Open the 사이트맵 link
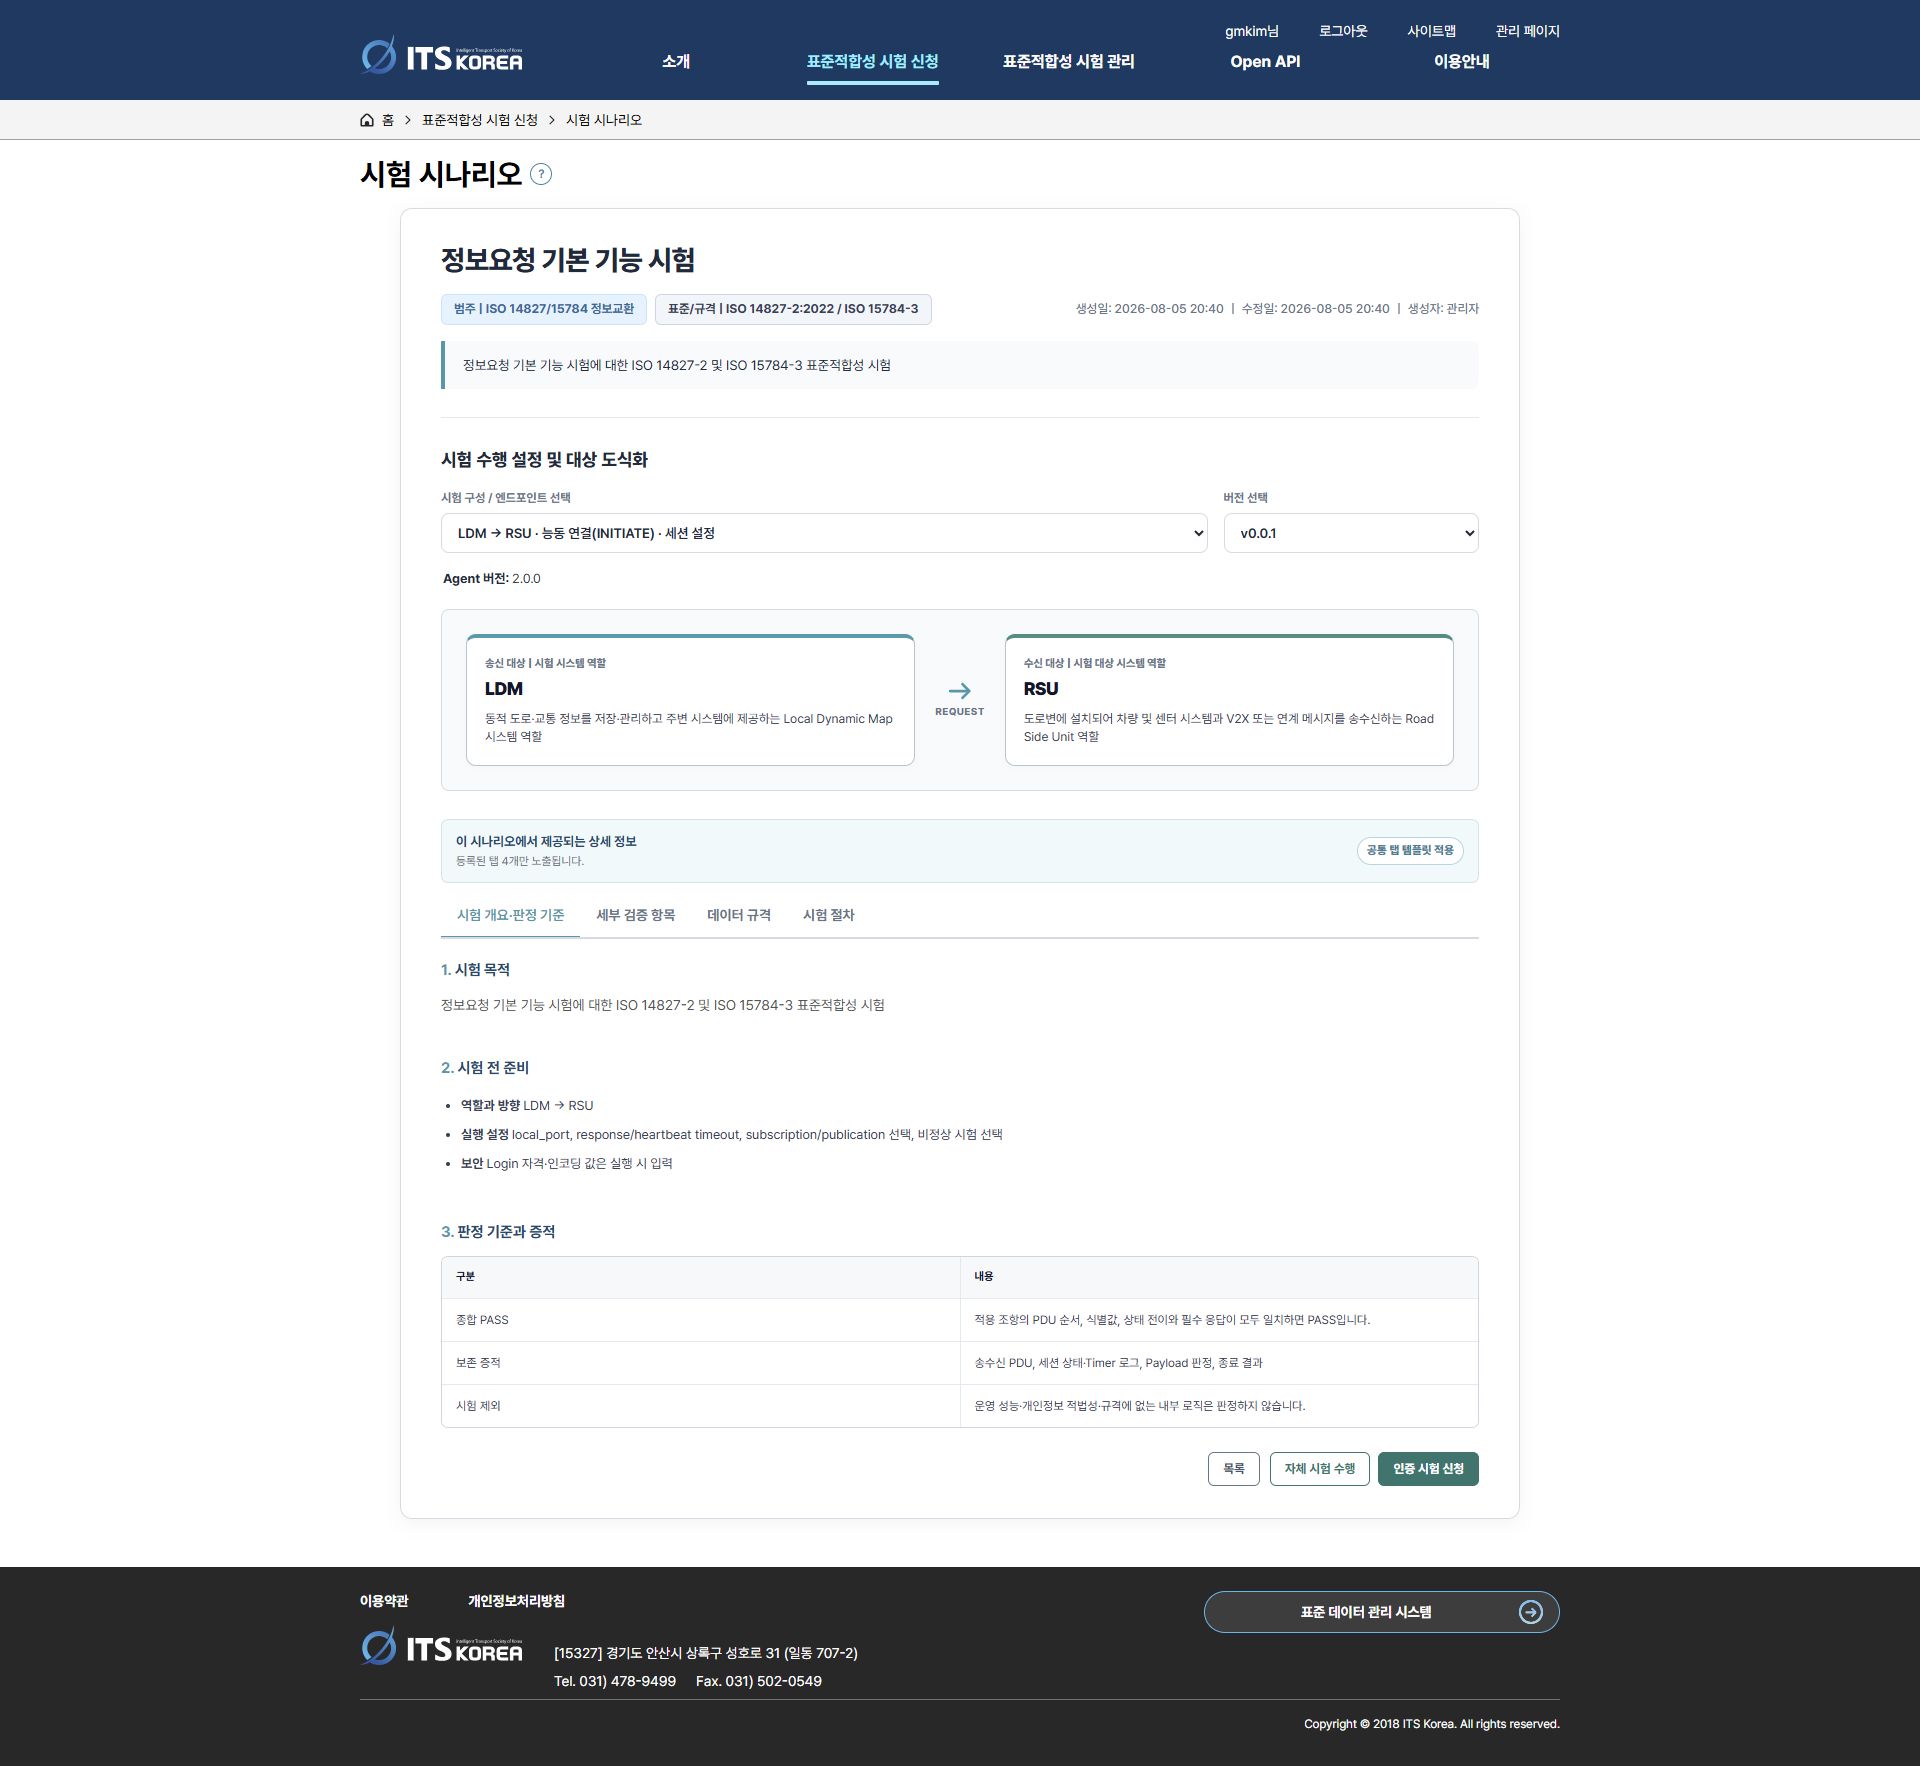This screenshot has height=1766, width=1920. click(1431, 31)
